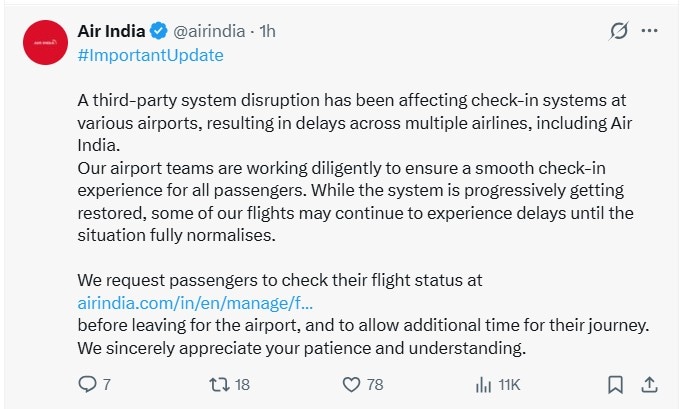
Task: Click the blue verified badge
Action: [158, 31]
